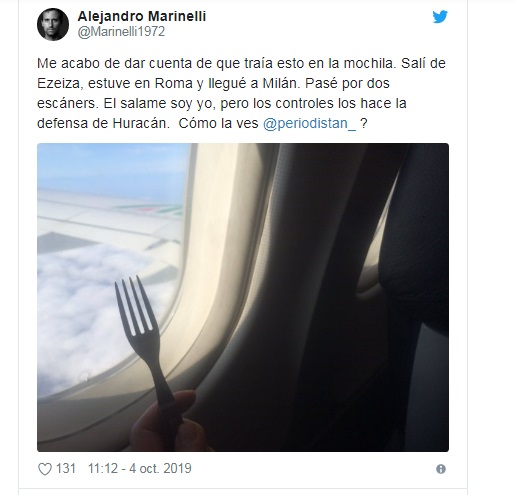Open the 11:12 - 4 oct. 2019 timestamp
This screenshot has height=495, width=516.
click(x=140, y=468)
